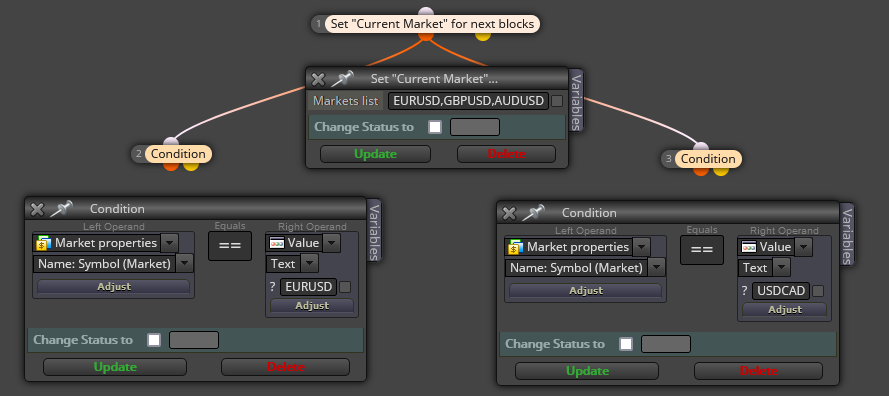Open Text type dropdown in EURUSD Condition
889x396 pixels.
310,263
